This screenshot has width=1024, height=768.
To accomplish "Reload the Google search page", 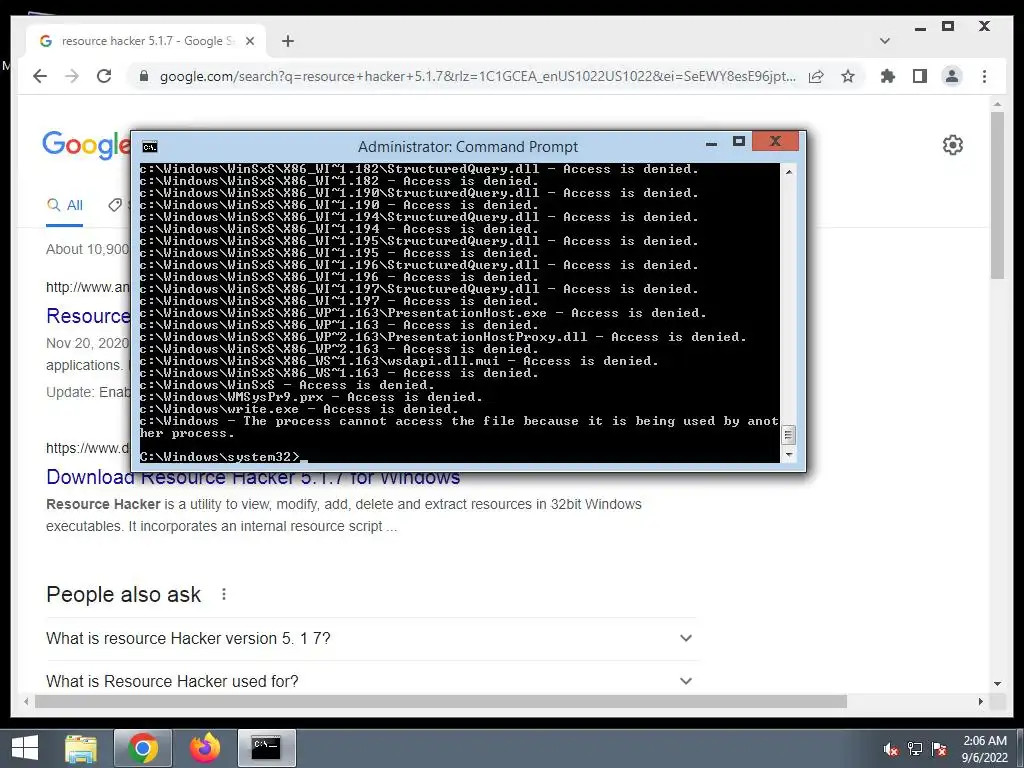I will point(104,76).
